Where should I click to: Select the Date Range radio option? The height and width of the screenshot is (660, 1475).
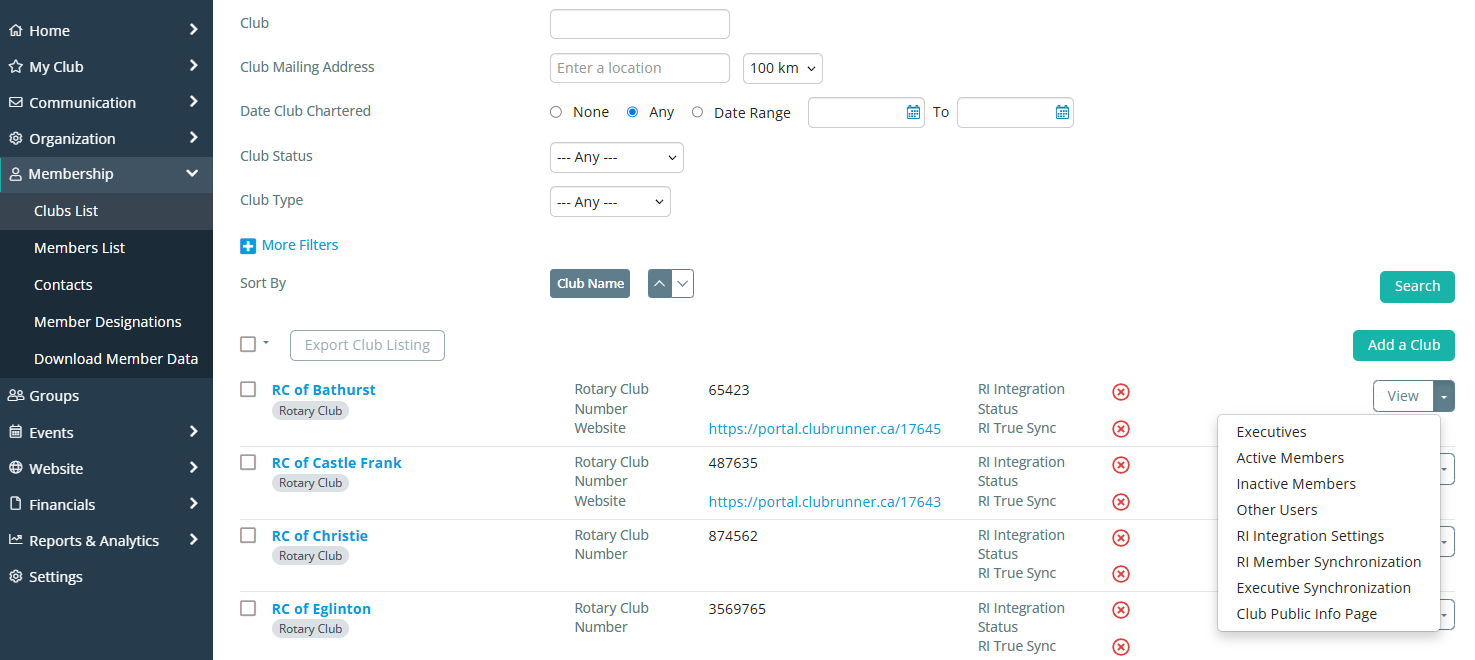[697, 112]
